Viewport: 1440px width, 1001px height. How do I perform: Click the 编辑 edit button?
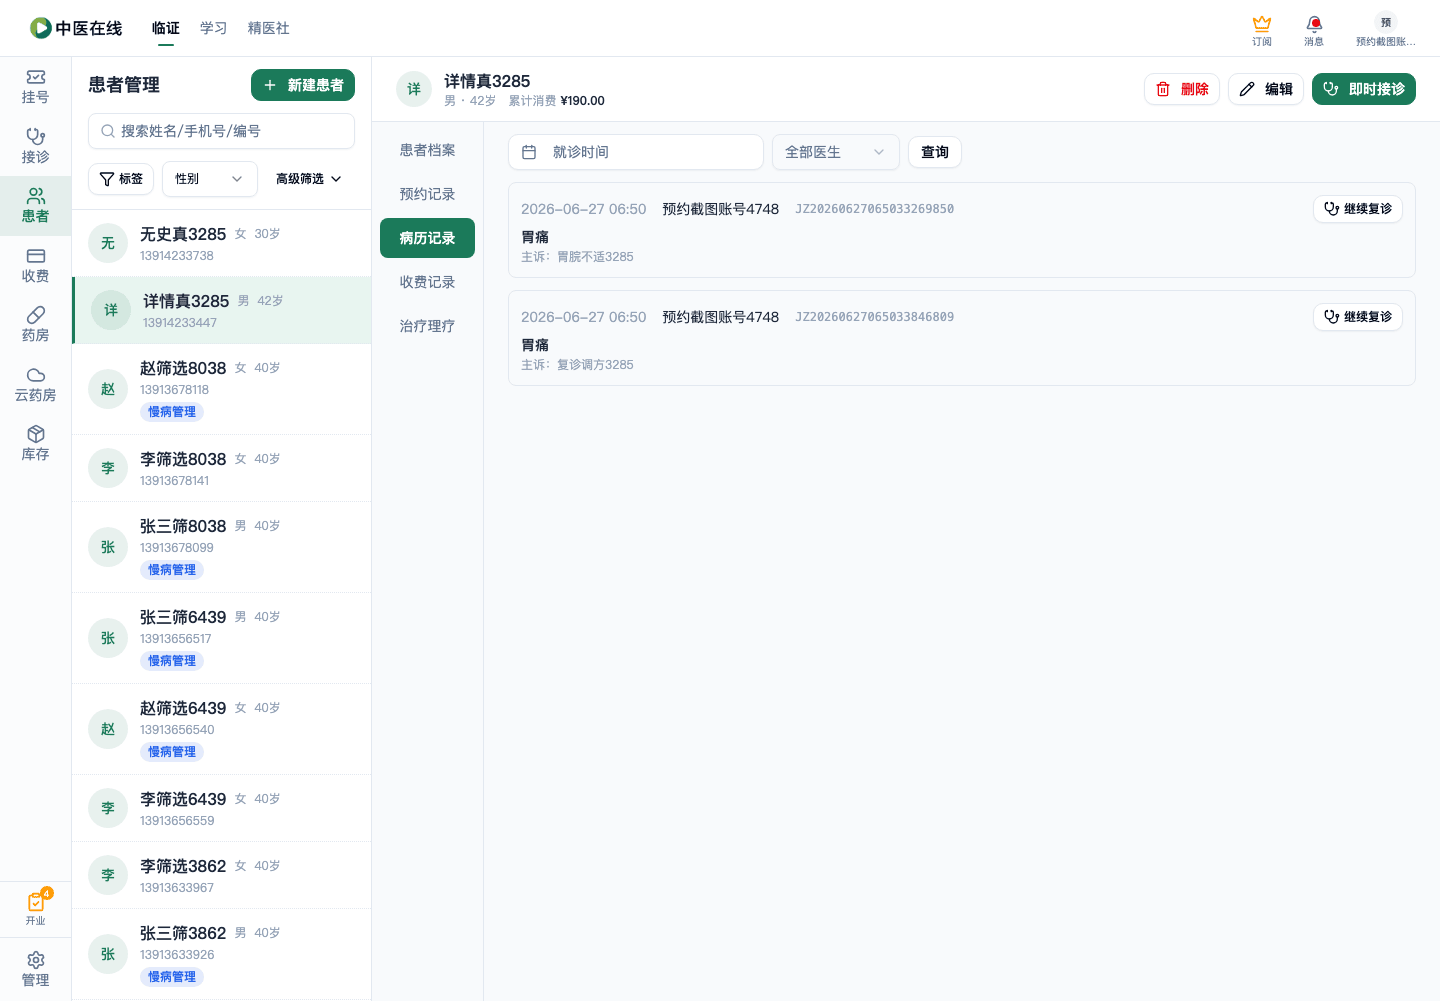[x=1266, y=89]
